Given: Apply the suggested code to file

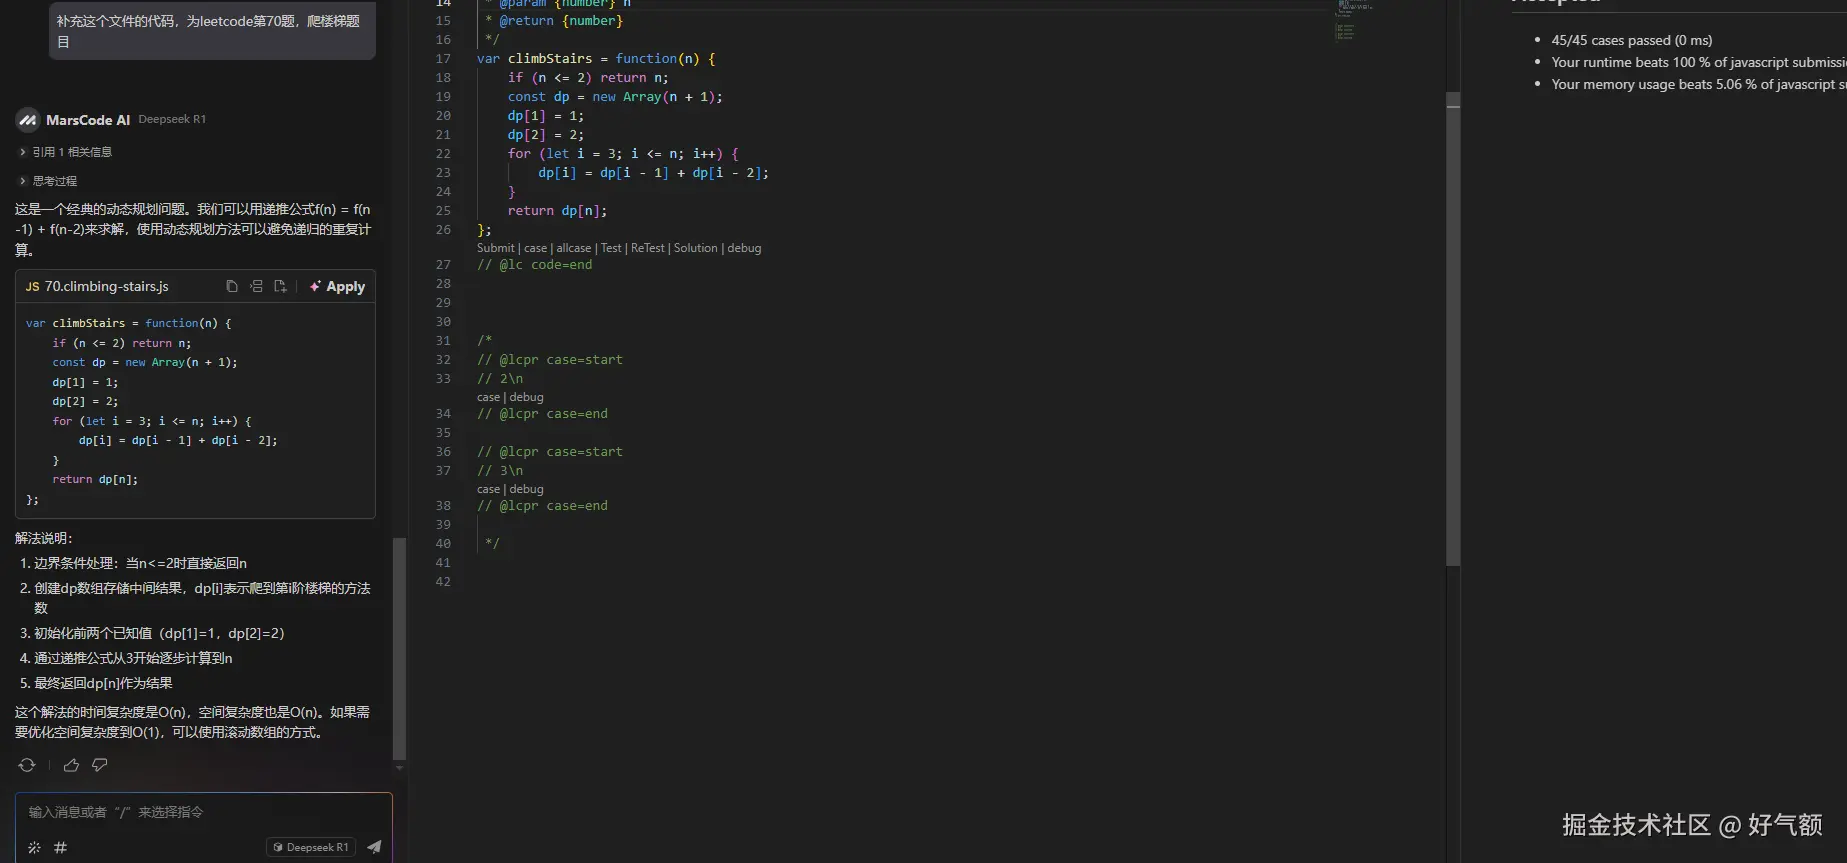Looking at the screenshot, I should (337, 286).
